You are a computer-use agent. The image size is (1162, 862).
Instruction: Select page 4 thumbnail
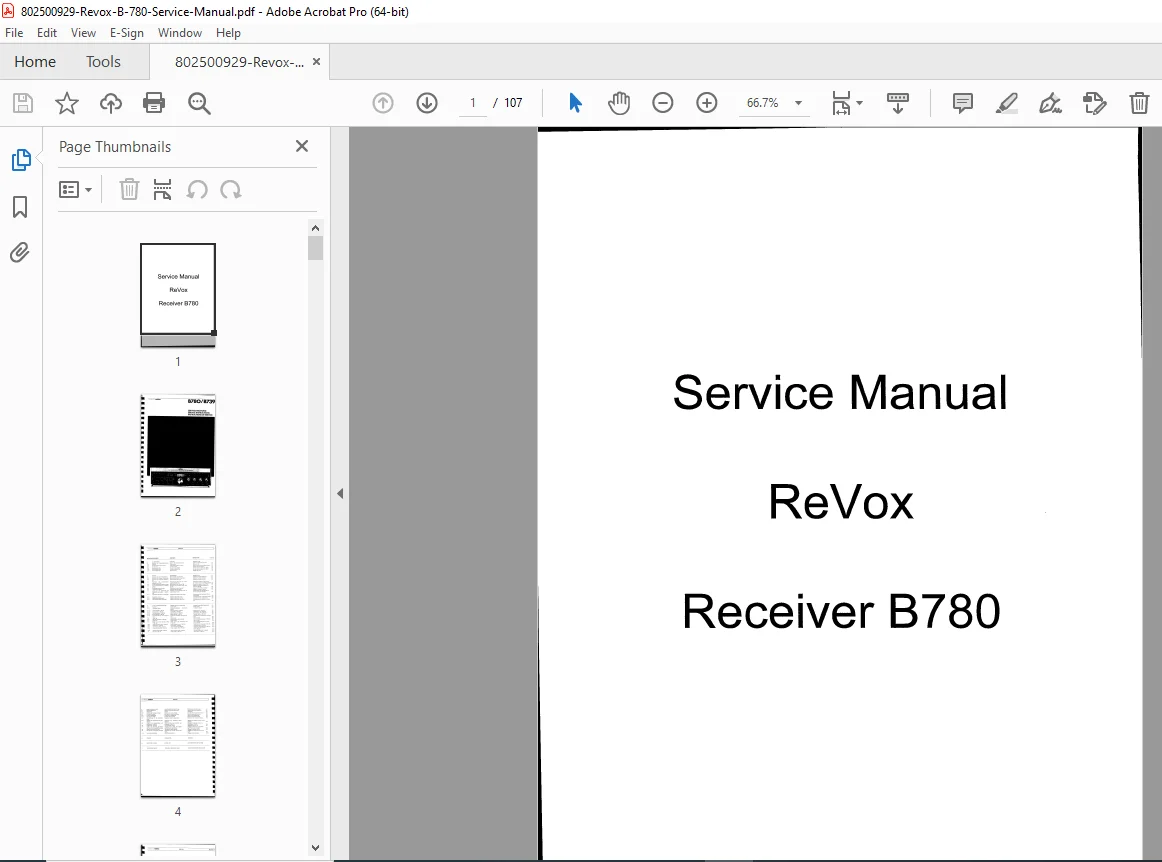(178, 746)
